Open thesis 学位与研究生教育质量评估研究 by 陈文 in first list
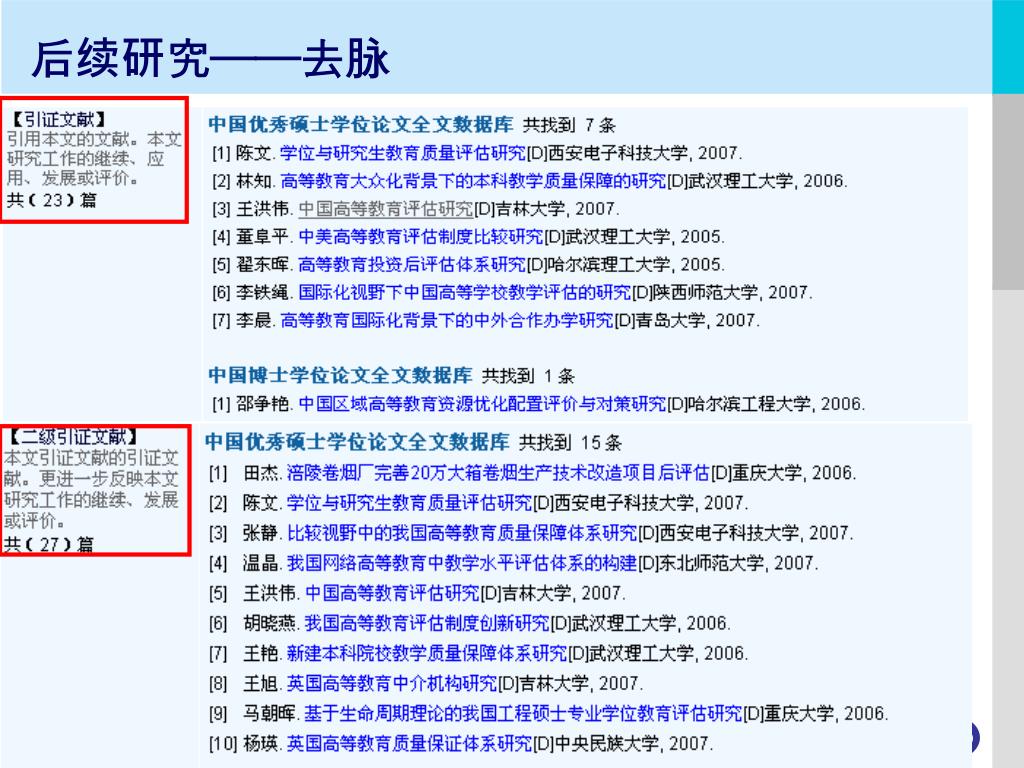This screenshot has height=768, width=1024. click(x=402, y=153)
